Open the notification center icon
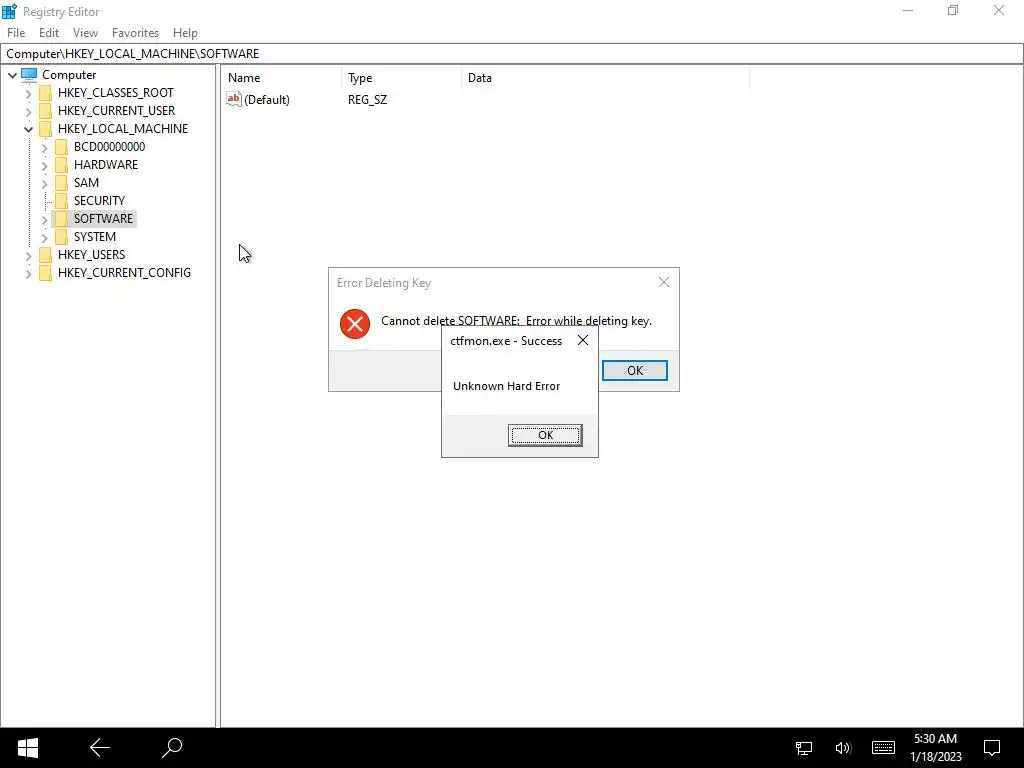 point(992,748)
